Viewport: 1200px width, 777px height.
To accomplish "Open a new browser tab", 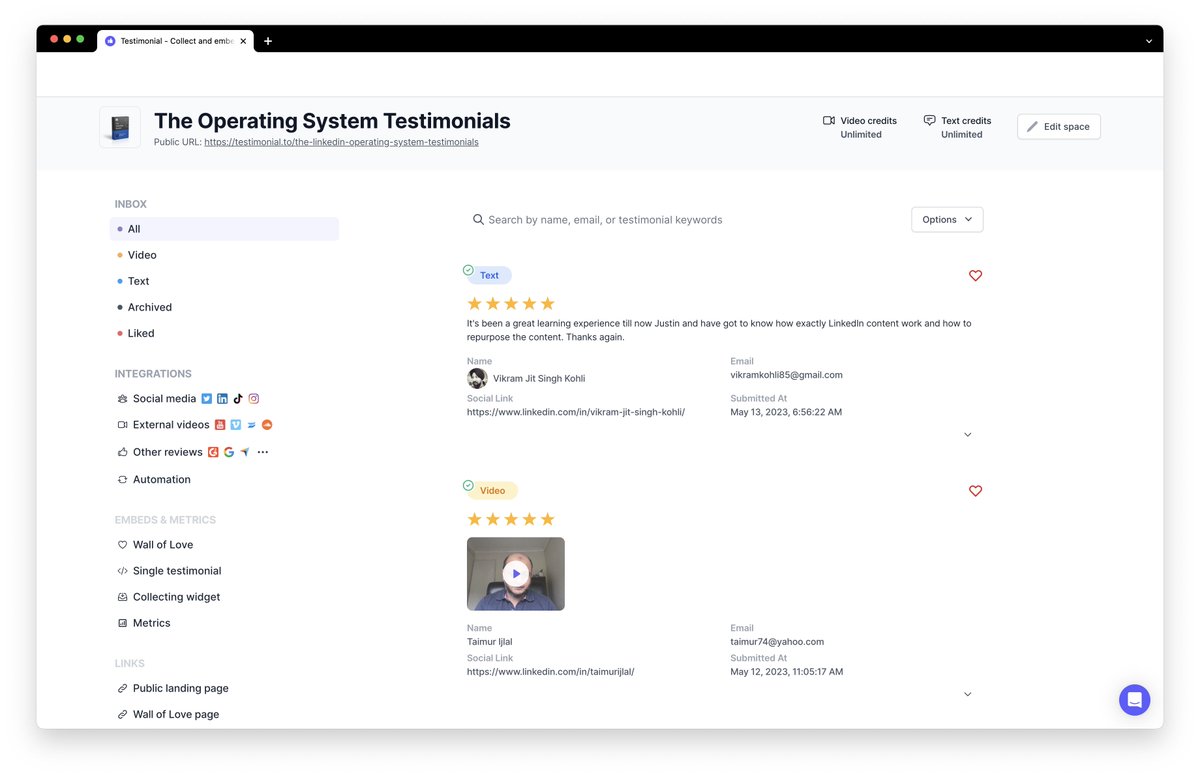I will [x=268, y=41].
